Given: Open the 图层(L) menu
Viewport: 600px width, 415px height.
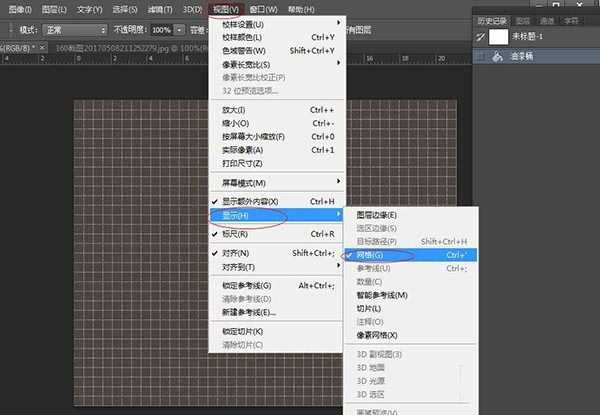Looking at the screenshot, I should point(54,9).
